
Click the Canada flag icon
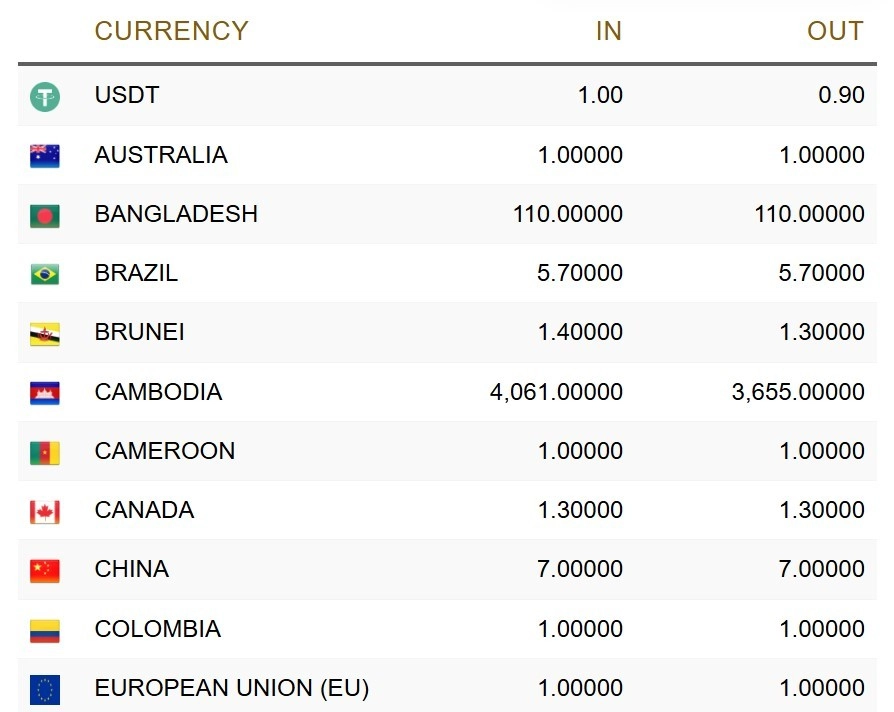pyautogui.click(x=45, y=511)
